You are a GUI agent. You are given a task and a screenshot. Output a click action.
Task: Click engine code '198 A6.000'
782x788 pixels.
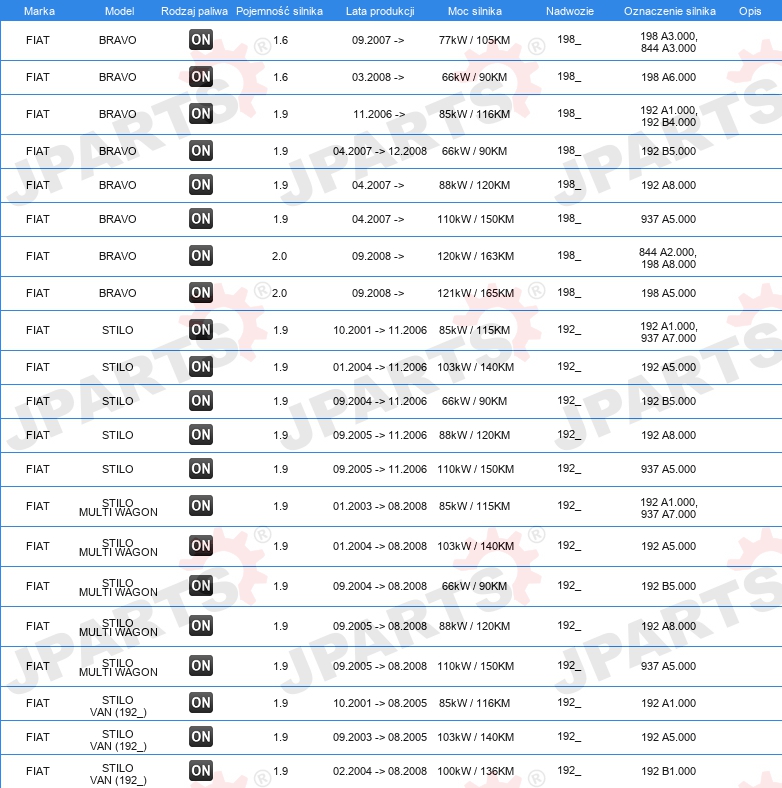(x=668, y=77)
